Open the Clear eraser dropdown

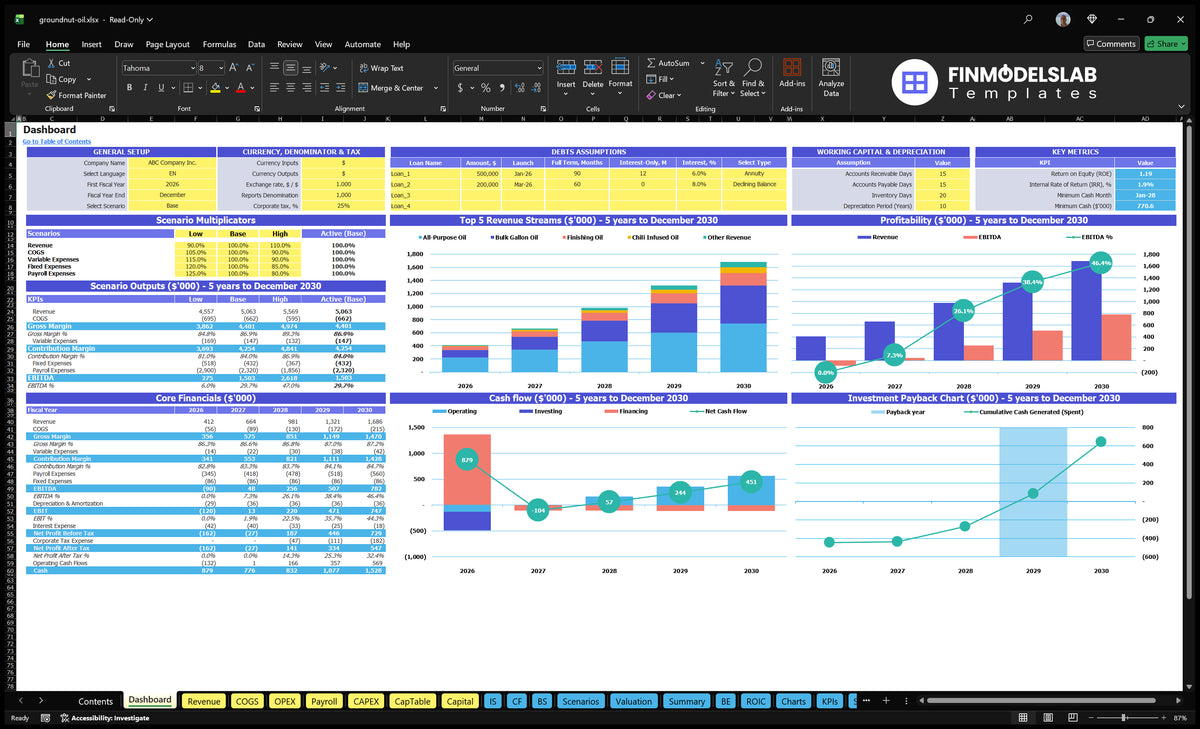click(x=664, y=95)
